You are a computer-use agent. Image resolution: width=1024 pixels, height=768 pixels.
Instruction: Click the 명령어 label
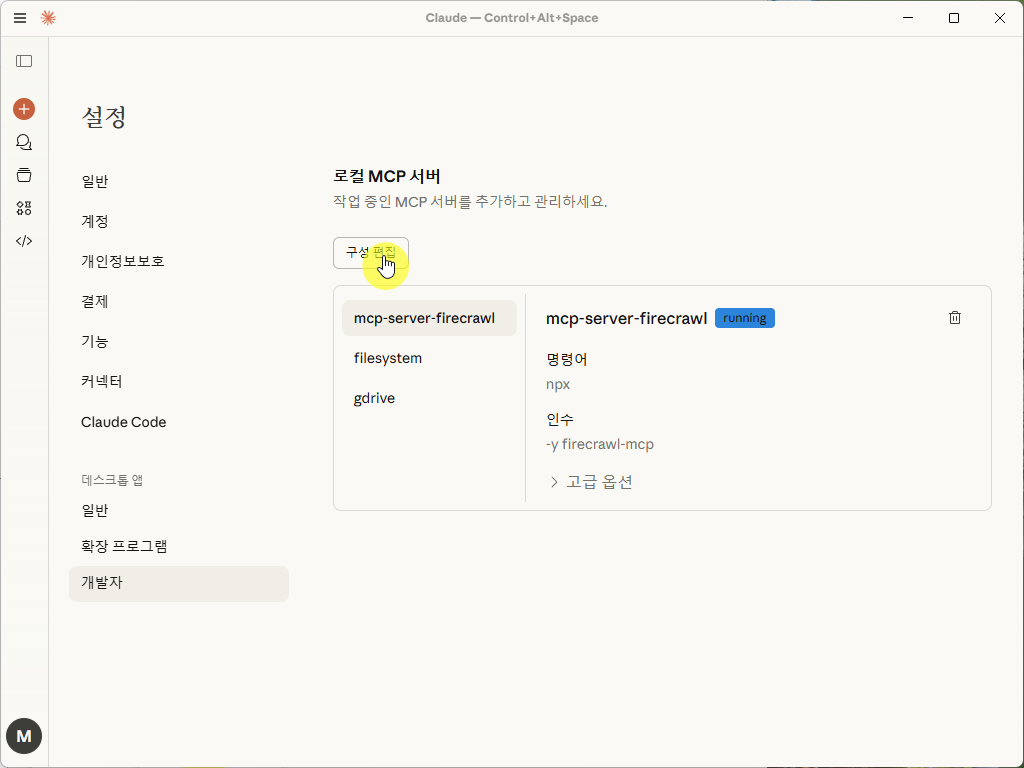pyautogui.click(x=566, y=360)
